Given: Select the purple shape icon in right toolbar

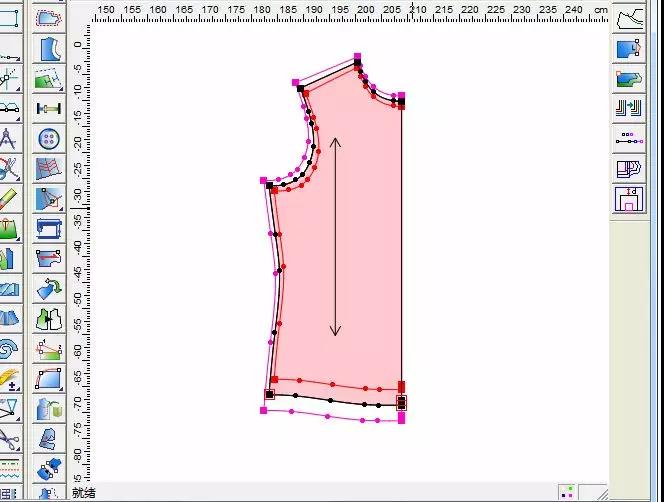Looking at the screenshot, I should (628, 199).
